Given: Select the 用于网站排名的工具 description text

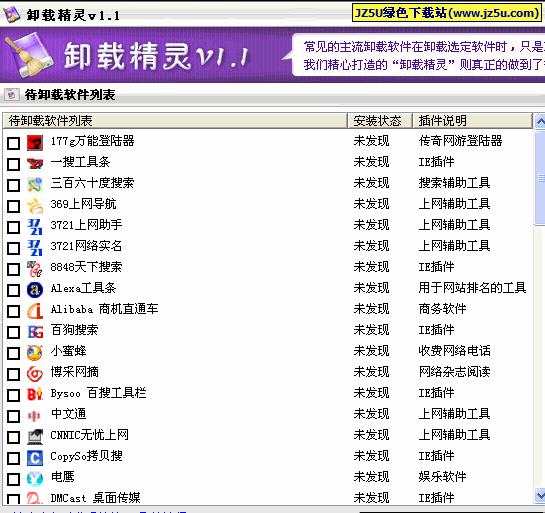Looking at the screenshot, I should tap(472, 288).
